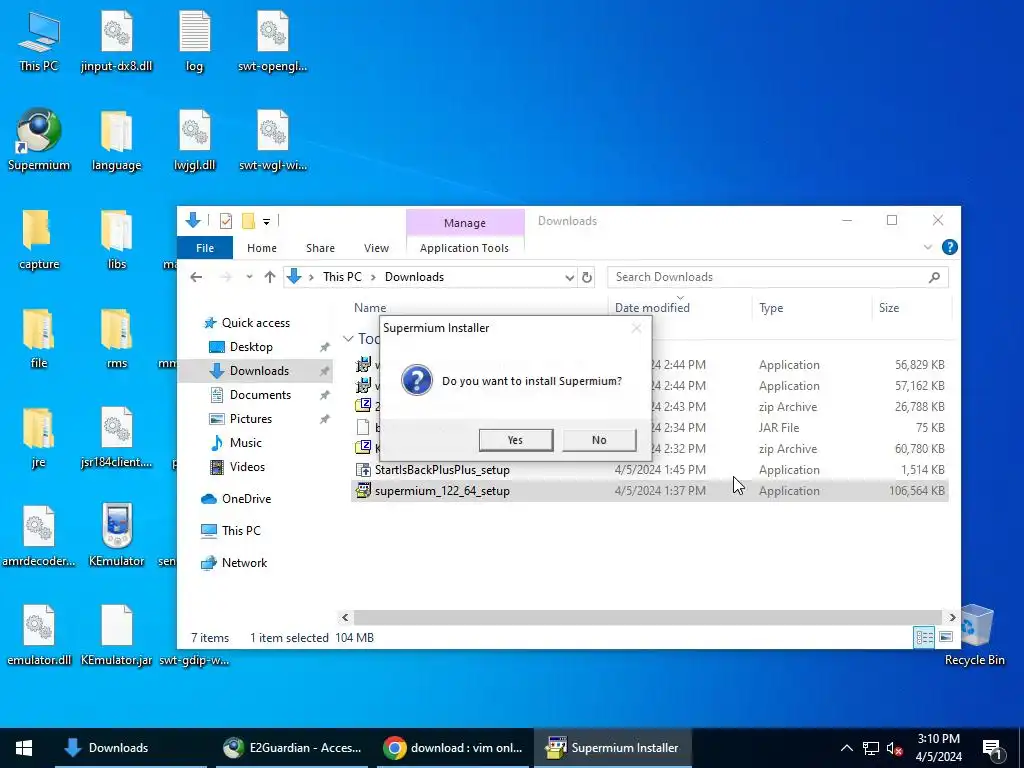The height and width of the screenshot is (768, 1024).
Task: Sort files by Size column
Action: (889, 308)
